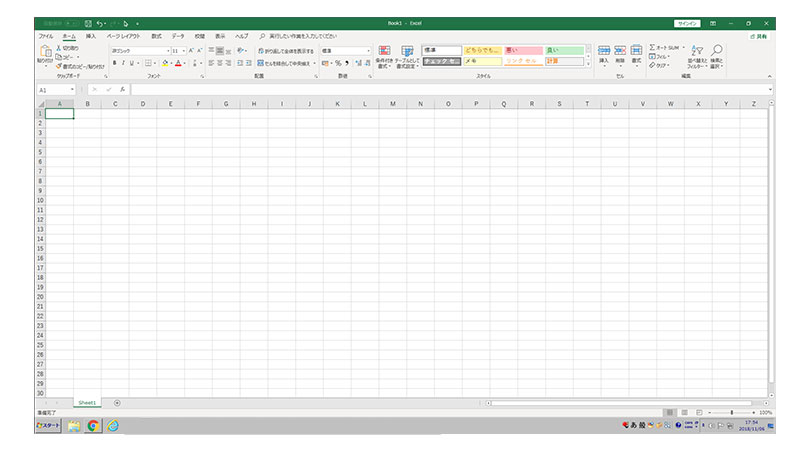The image size is (810, 450).
Task: Apply the green Good cell style
Action: pos(565,51)
